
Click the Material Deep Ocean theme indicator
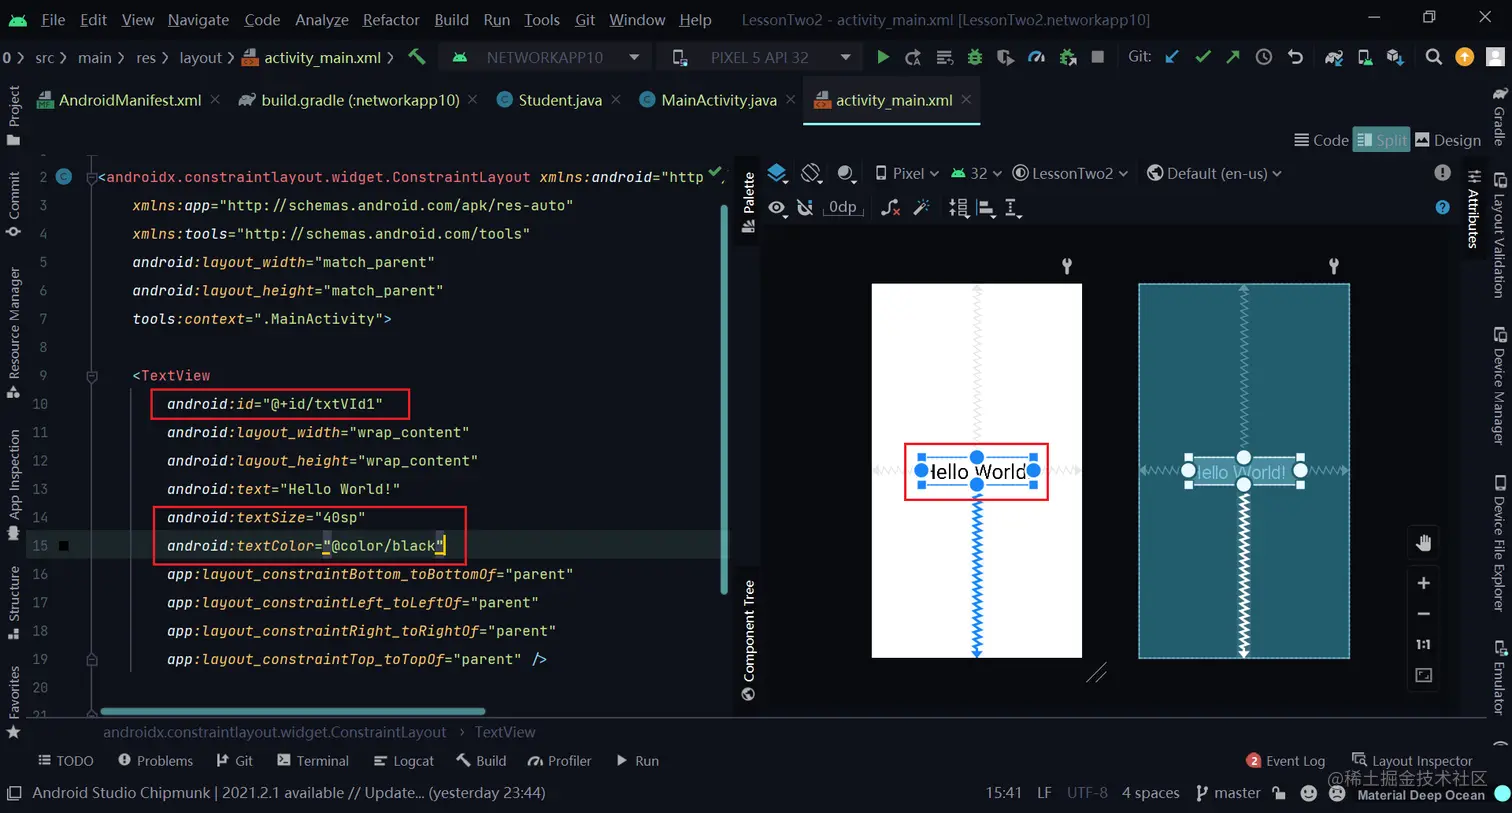[1420, 795]
